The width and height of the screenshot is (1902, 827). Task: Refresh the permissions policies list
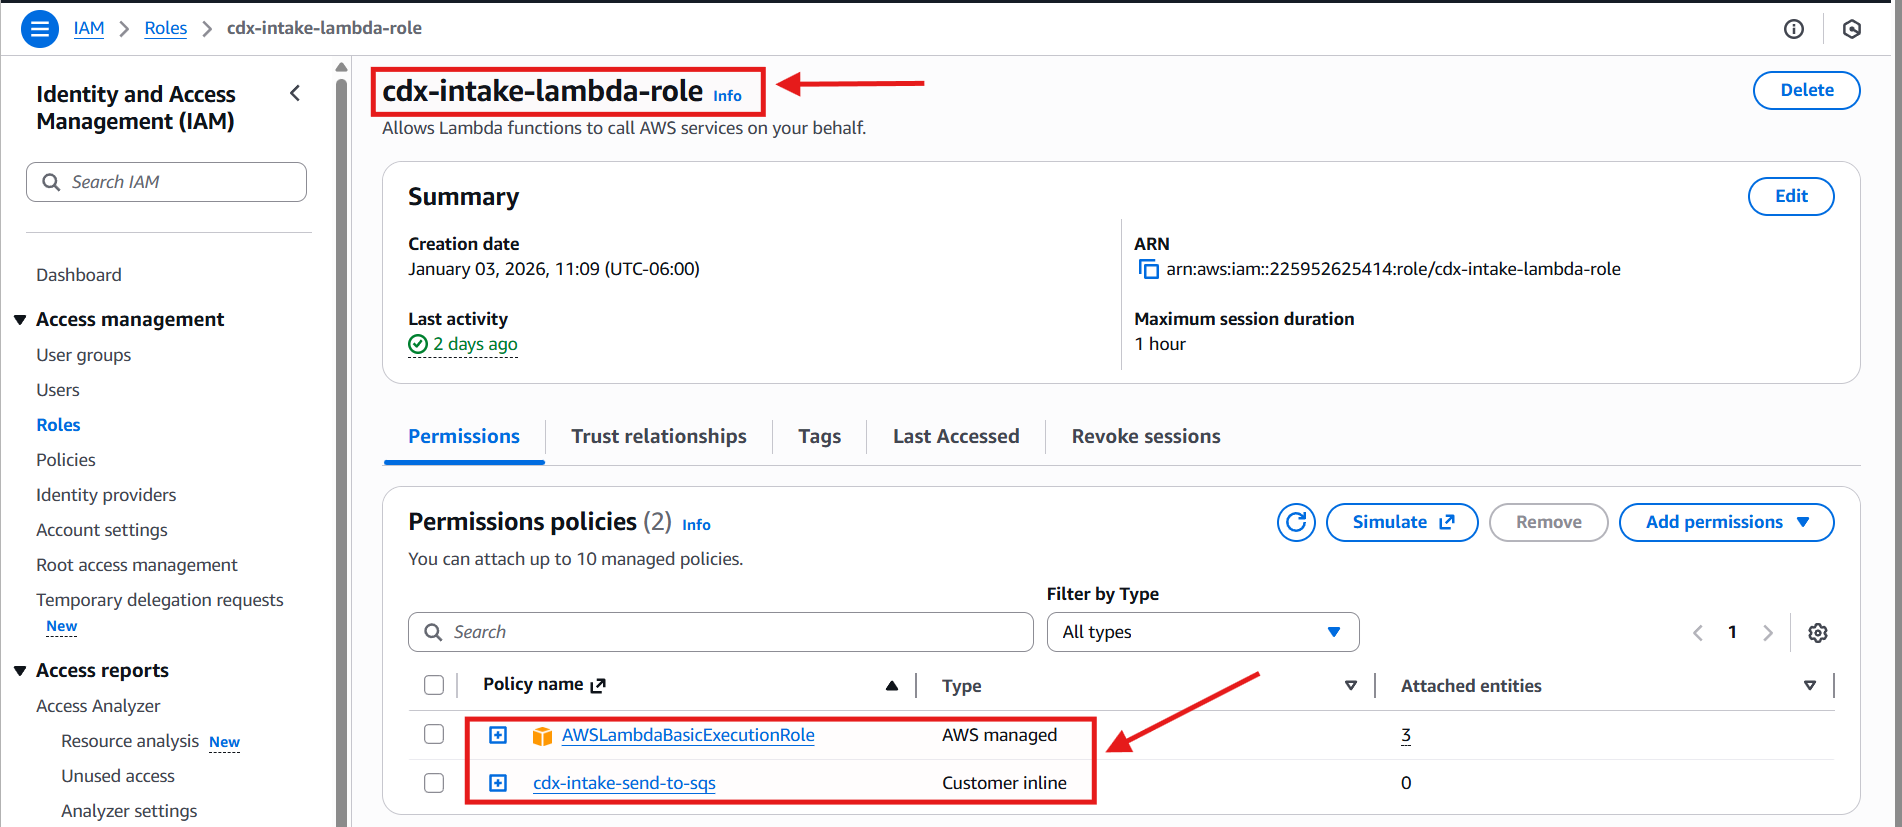coord(1296,522)
